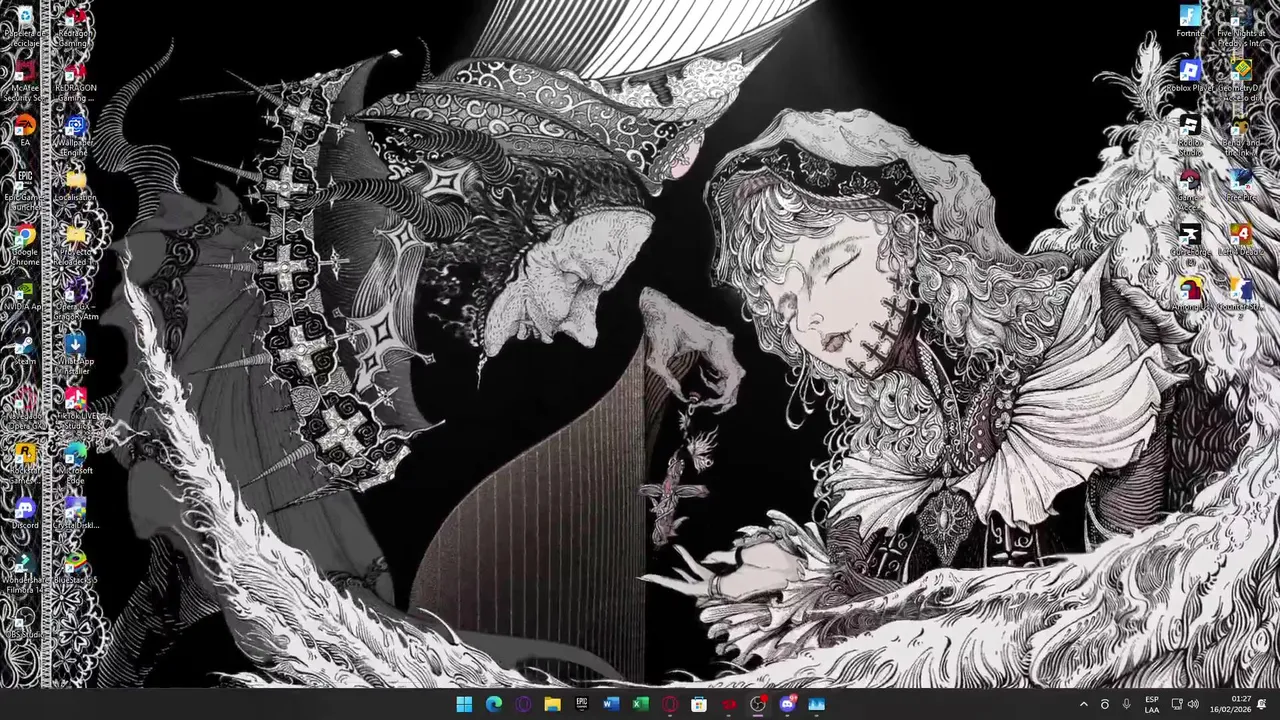
Task: Select the NVIDIA App desktop icon
Action: (x=25, y=295)
